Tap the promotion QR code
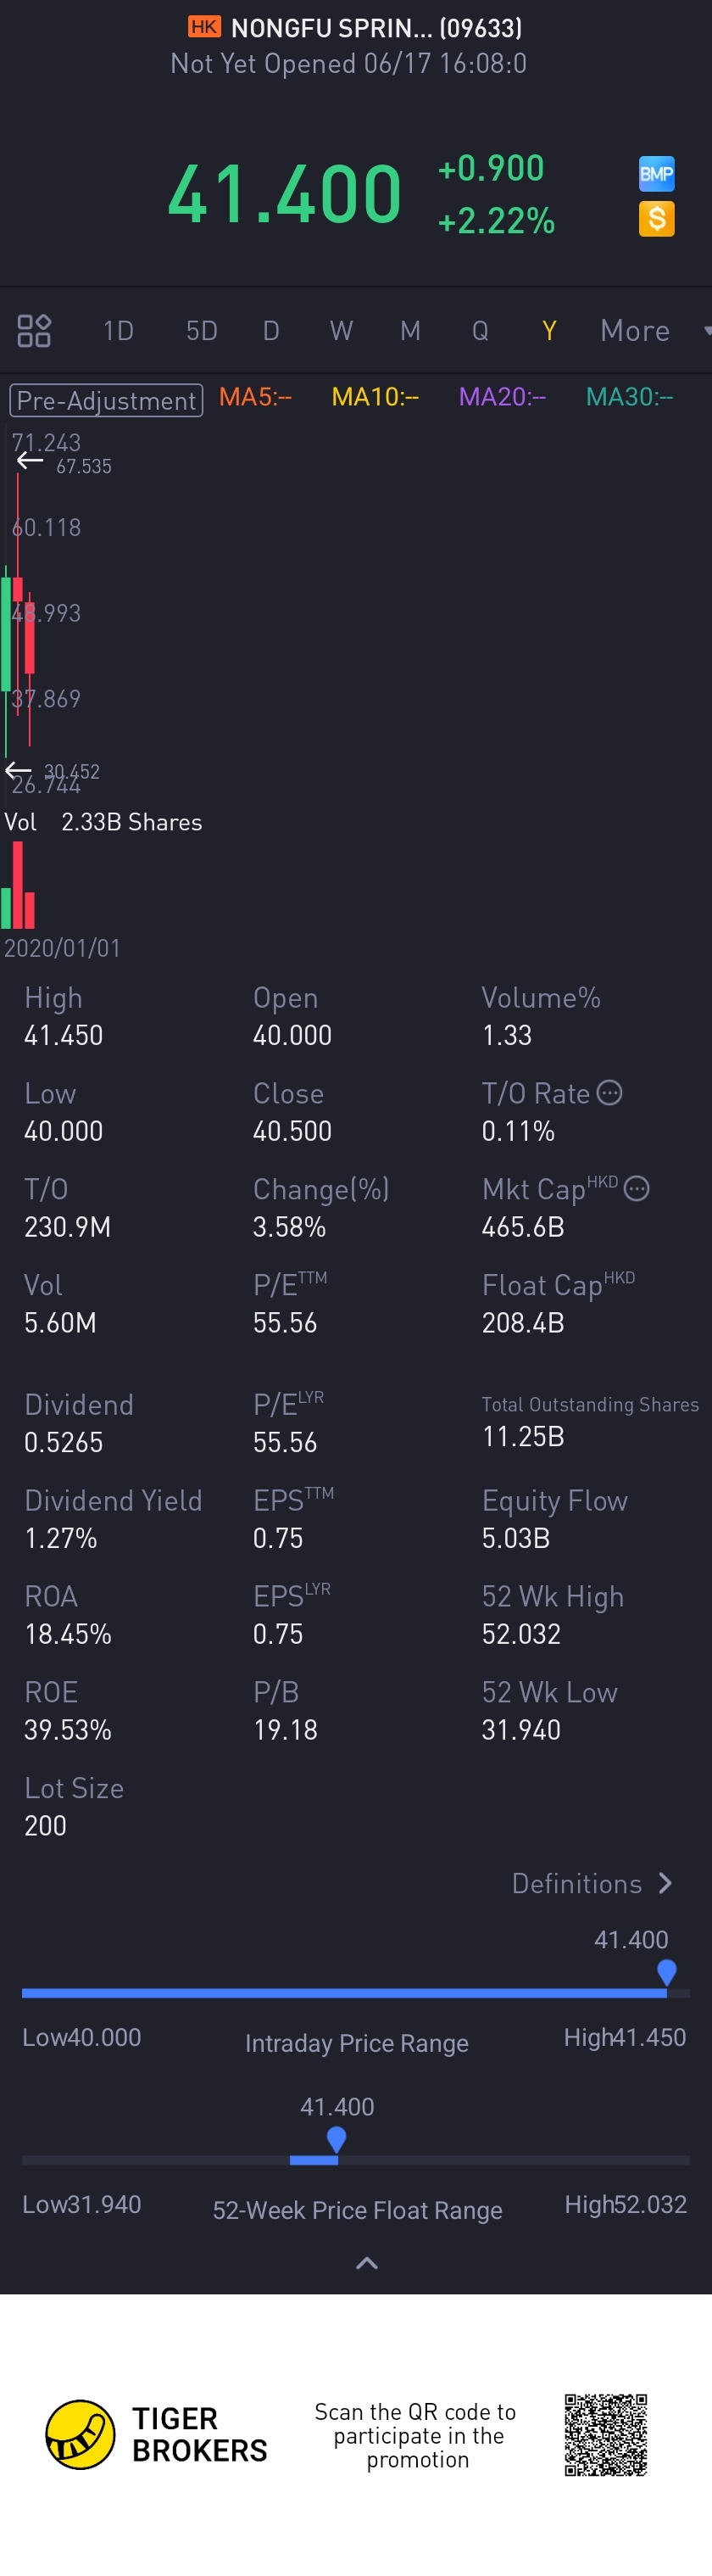Screen dimensions: 712x2576 [606, 2434]
